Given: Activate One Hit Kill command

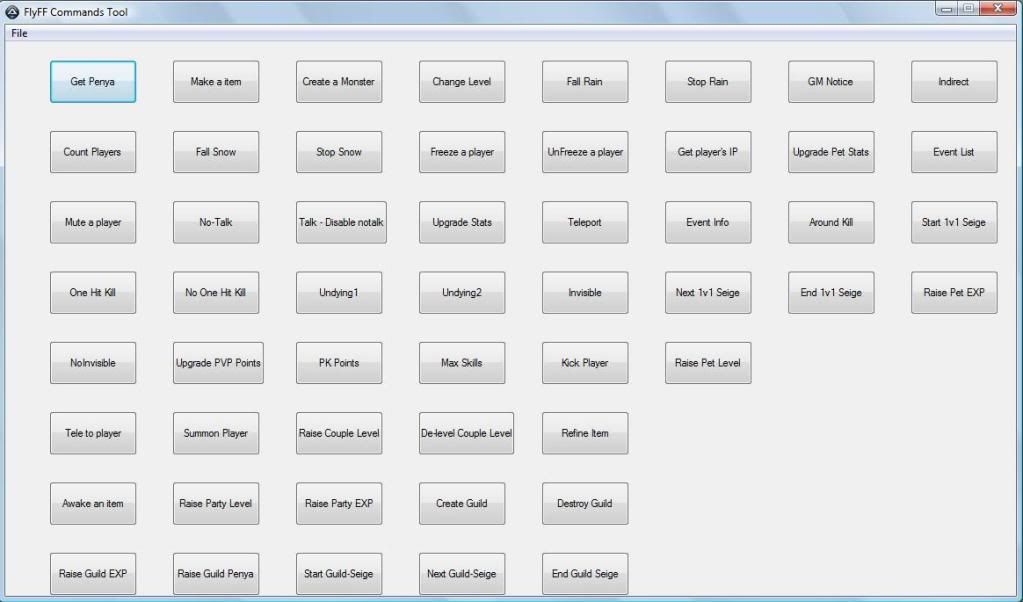Looking at the screenshot, I should (93, 293).
